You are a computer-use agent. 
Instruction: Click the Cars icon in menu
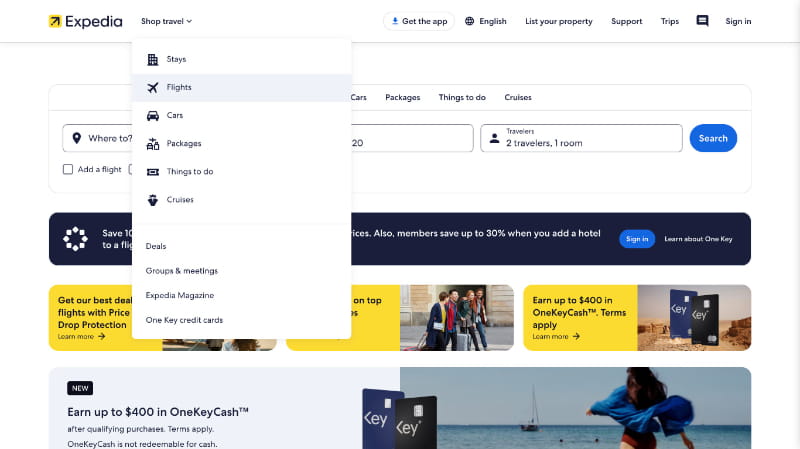[x=153, y=115]
